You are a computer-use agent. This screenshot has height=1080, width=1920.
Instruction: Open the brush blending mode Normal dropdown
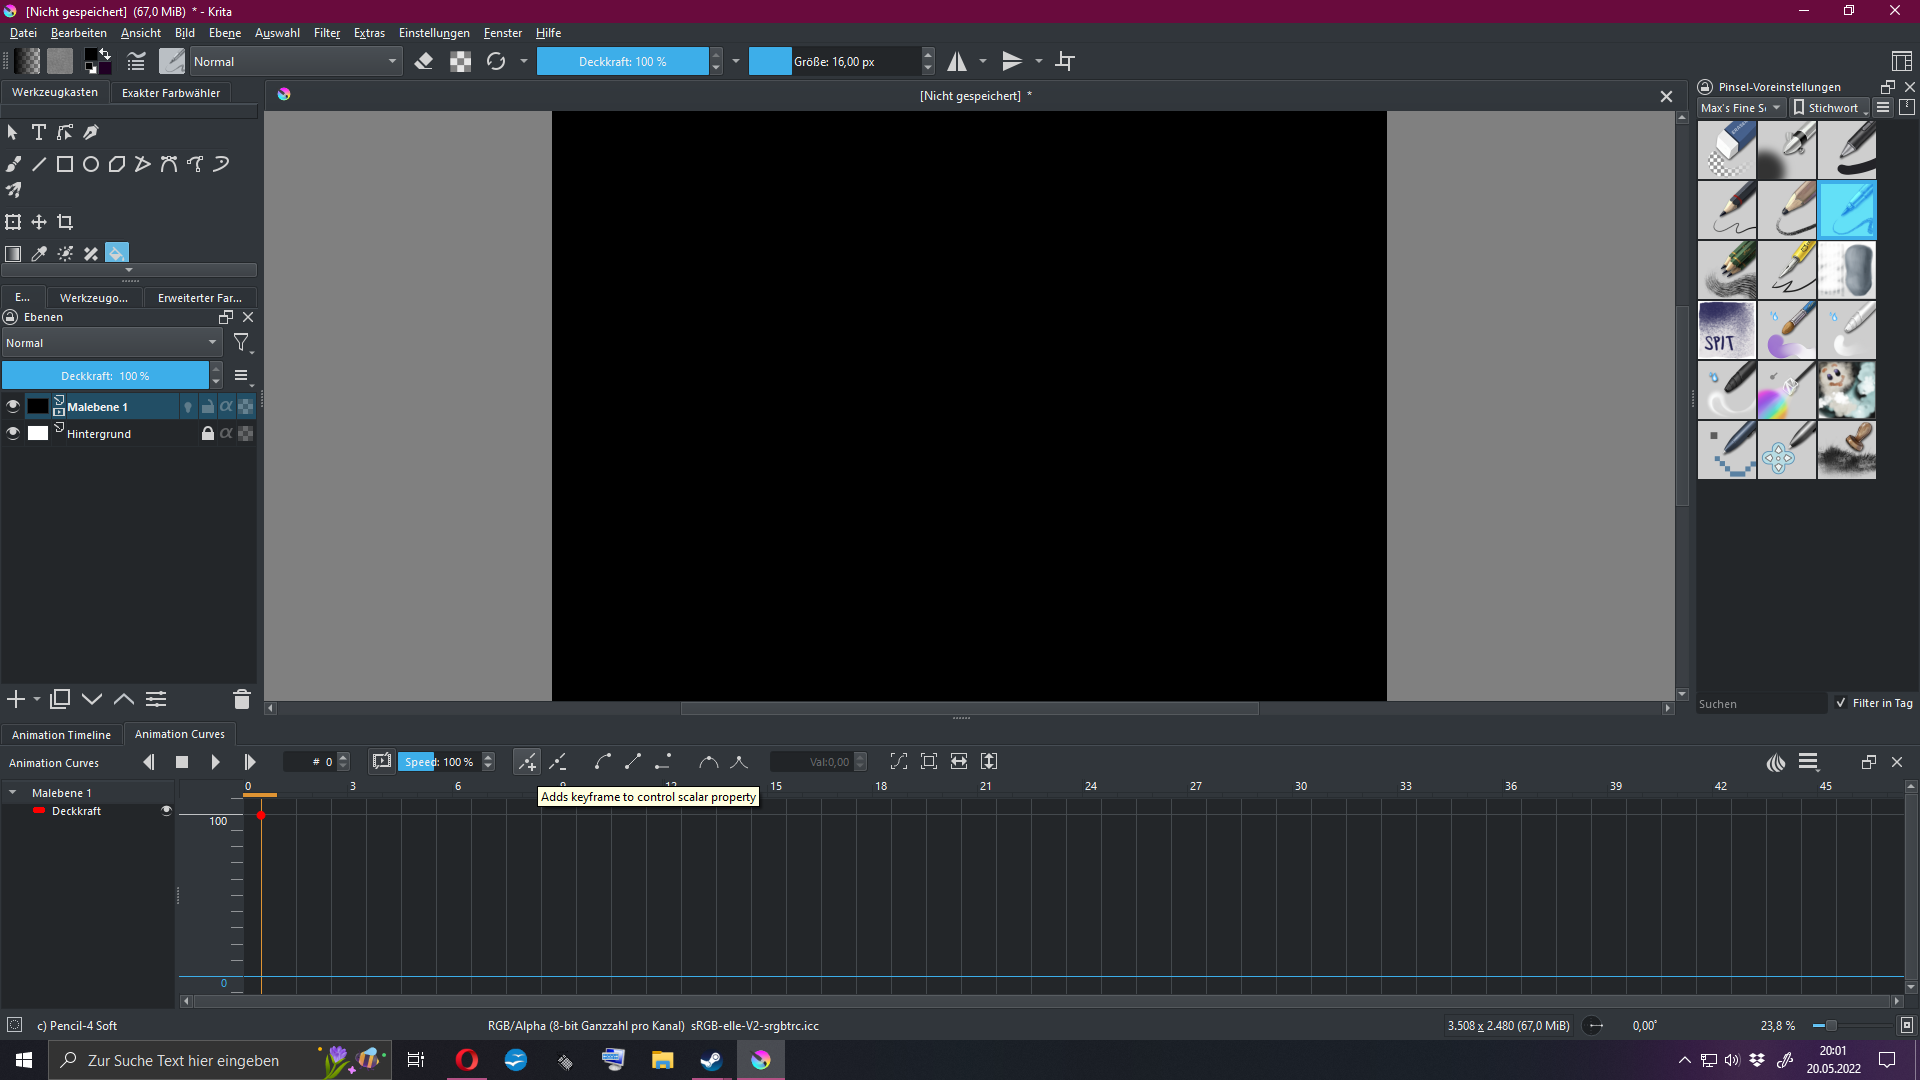[295, 62]
